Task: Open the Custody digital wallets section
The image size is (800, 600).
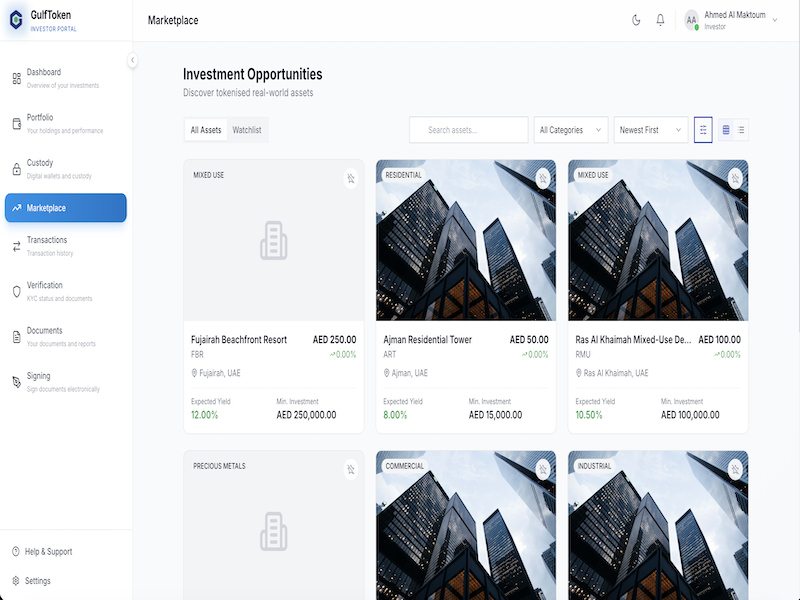Action: point(62,168)
